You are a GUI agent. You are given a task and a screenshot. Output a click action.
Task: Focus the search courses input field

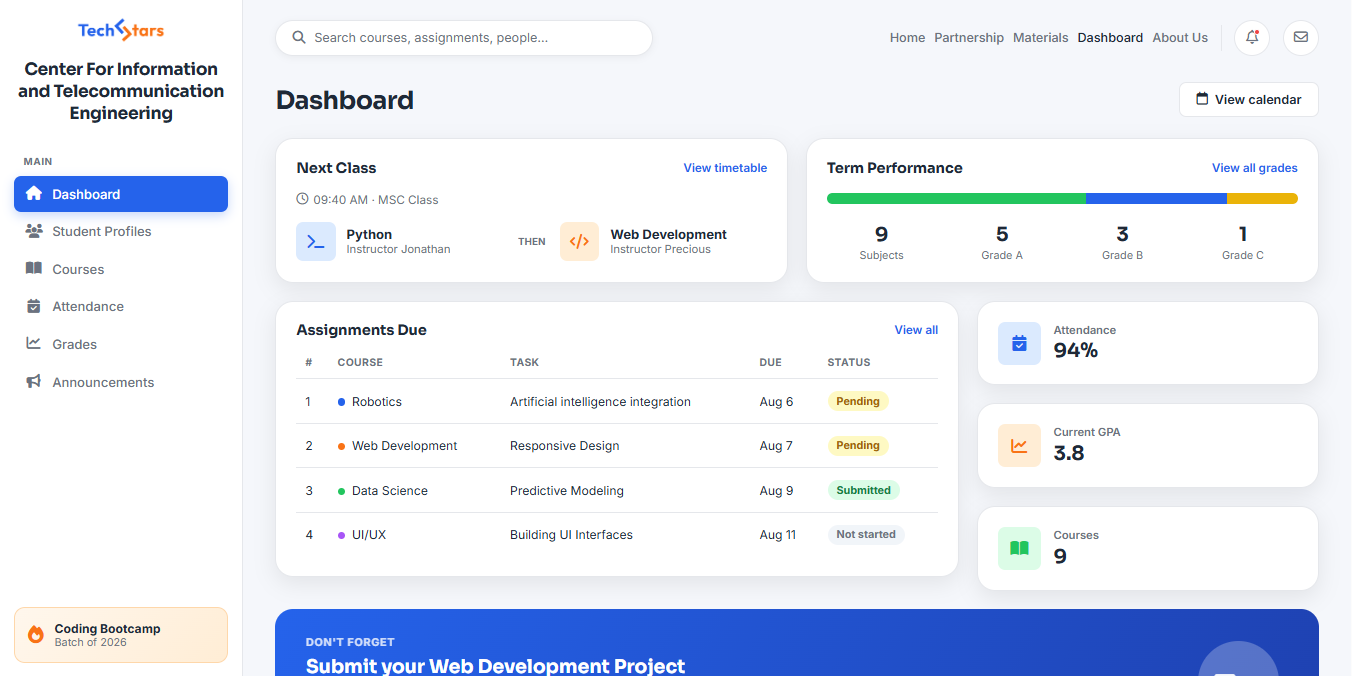coord(464,38)
